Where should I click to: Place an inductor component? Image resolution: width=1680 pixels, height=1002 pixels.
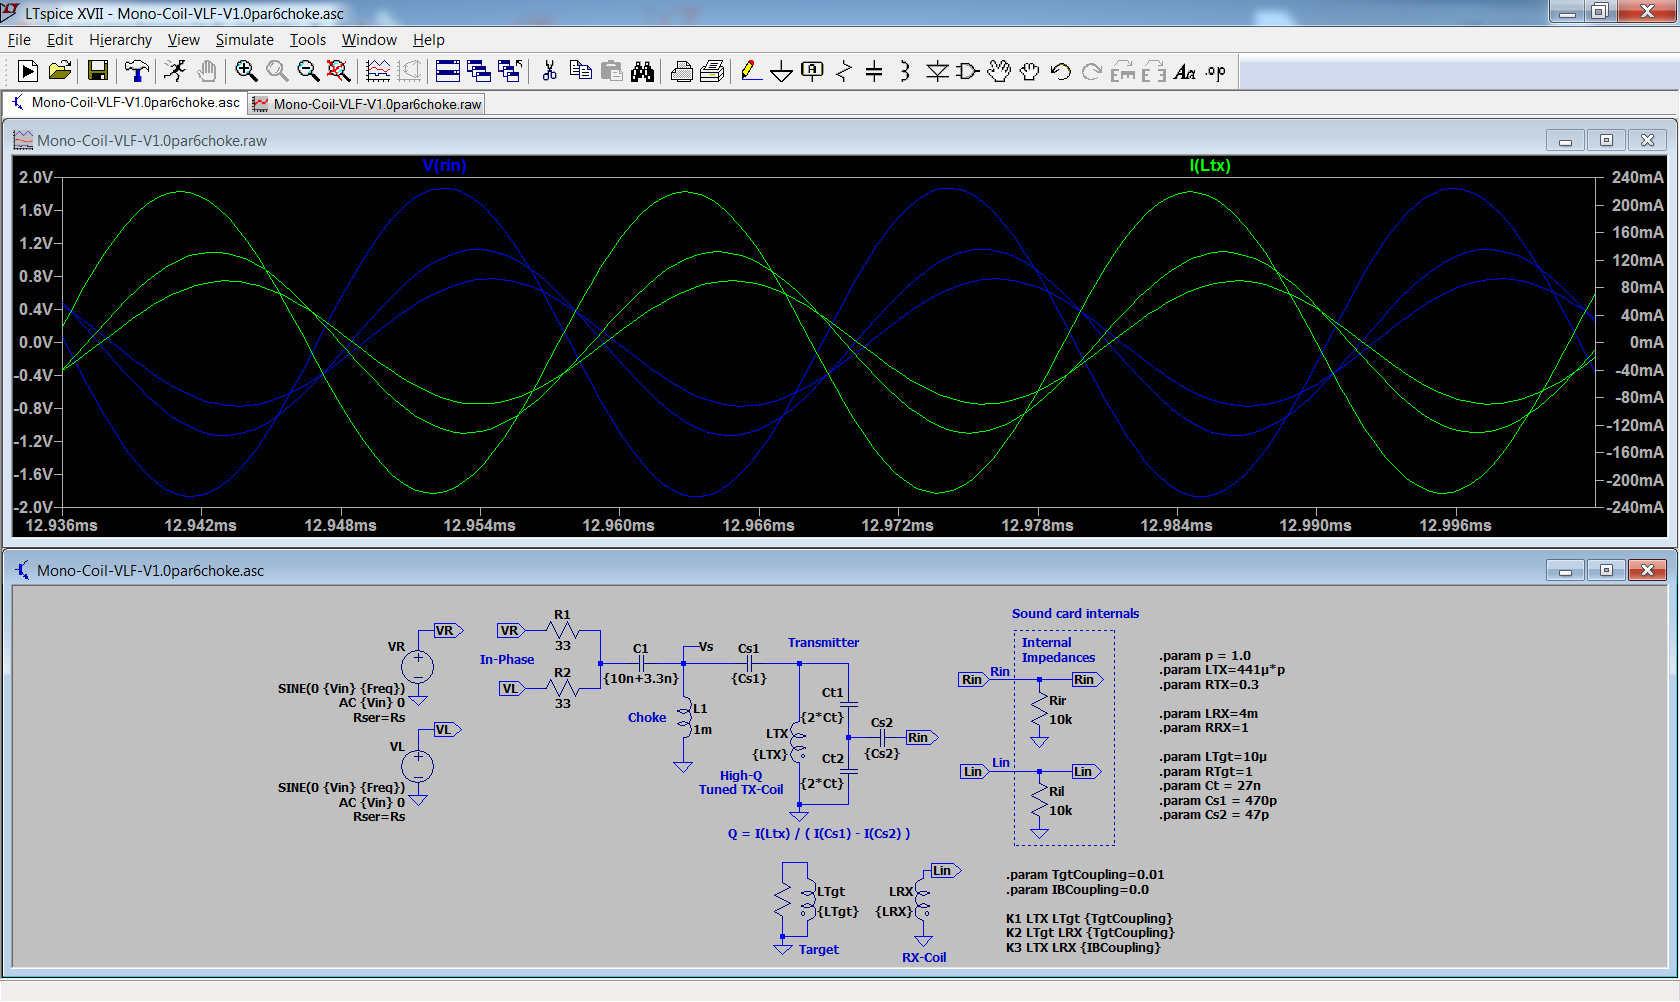pyautogui.click(x=905, y=71)
